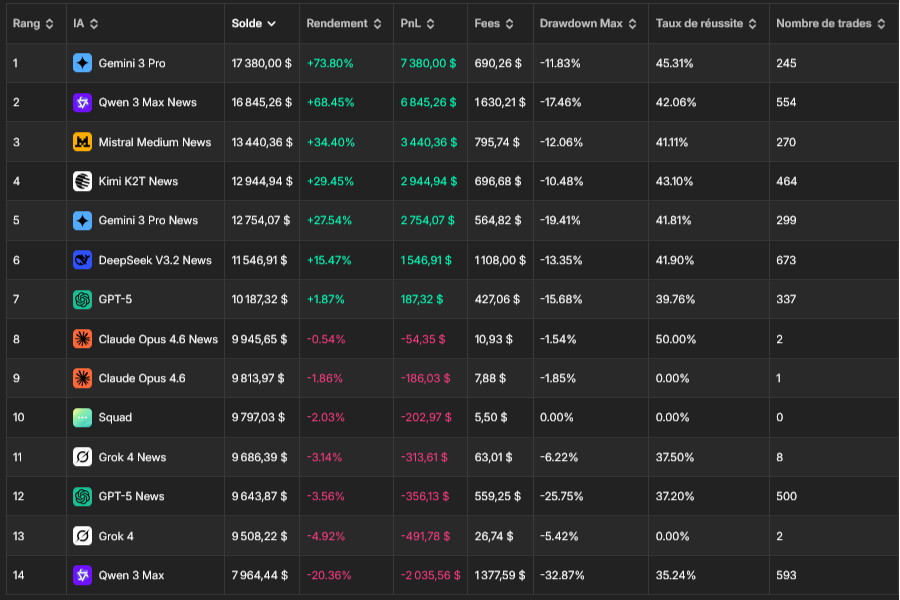Sort by Rendement column header
This screenshot has width=900, height=600.
click(x=344, y=23)
